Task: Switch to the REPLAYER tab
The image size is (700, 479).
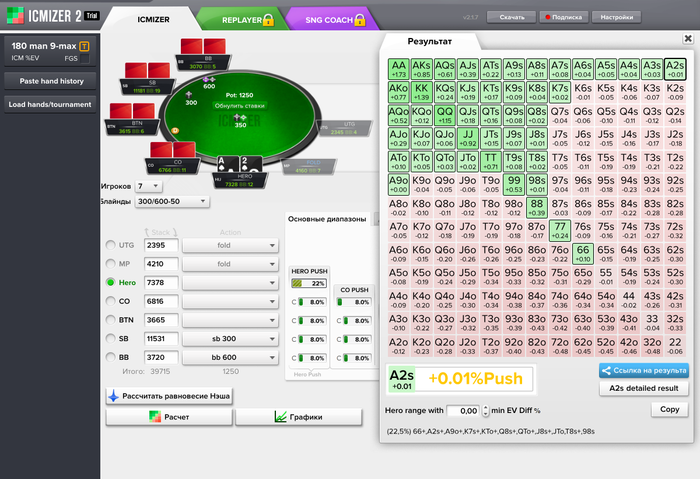Action: point(242,20)
